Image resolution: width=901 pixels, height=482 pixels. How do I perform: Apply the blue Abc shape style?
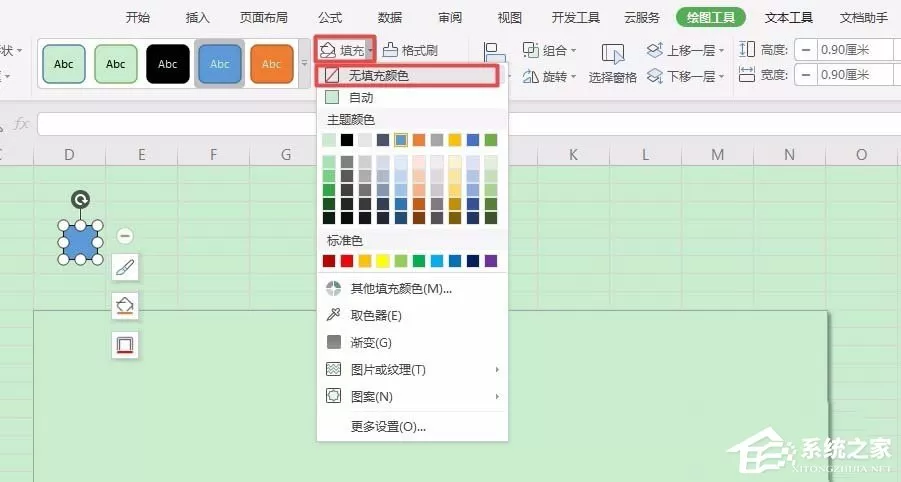tap(220, 64)
